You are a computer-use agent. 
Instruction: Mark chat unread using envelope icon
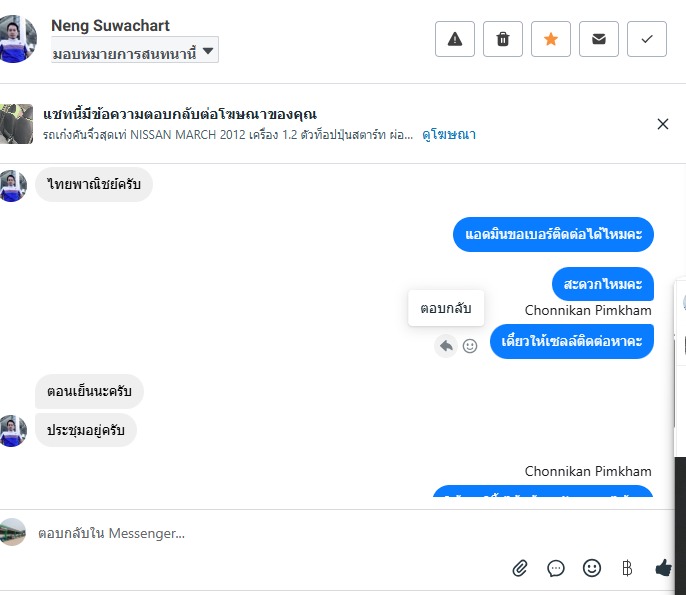599,39
